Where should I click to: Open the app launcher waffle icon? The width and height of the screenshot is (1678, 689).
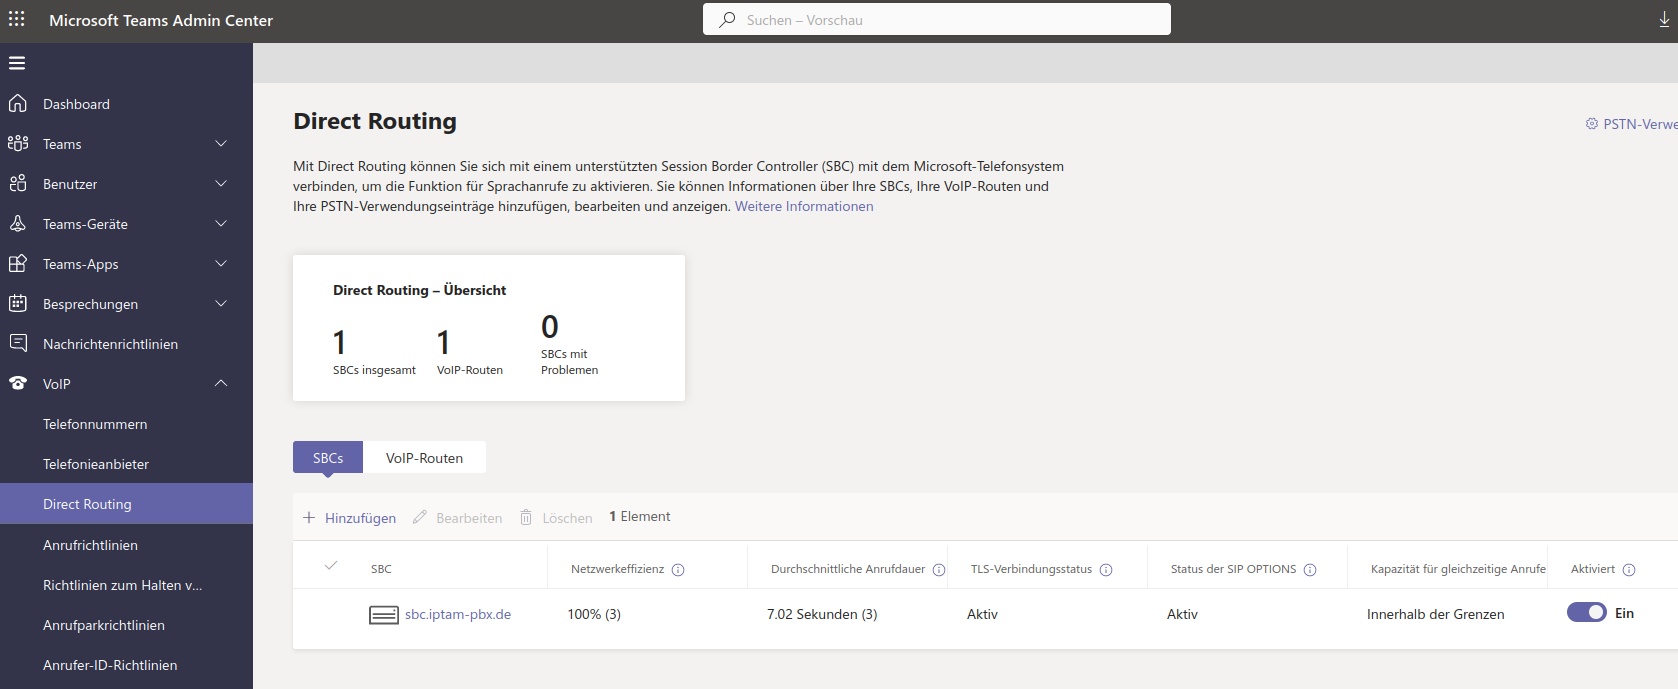(x=17, y=19)
